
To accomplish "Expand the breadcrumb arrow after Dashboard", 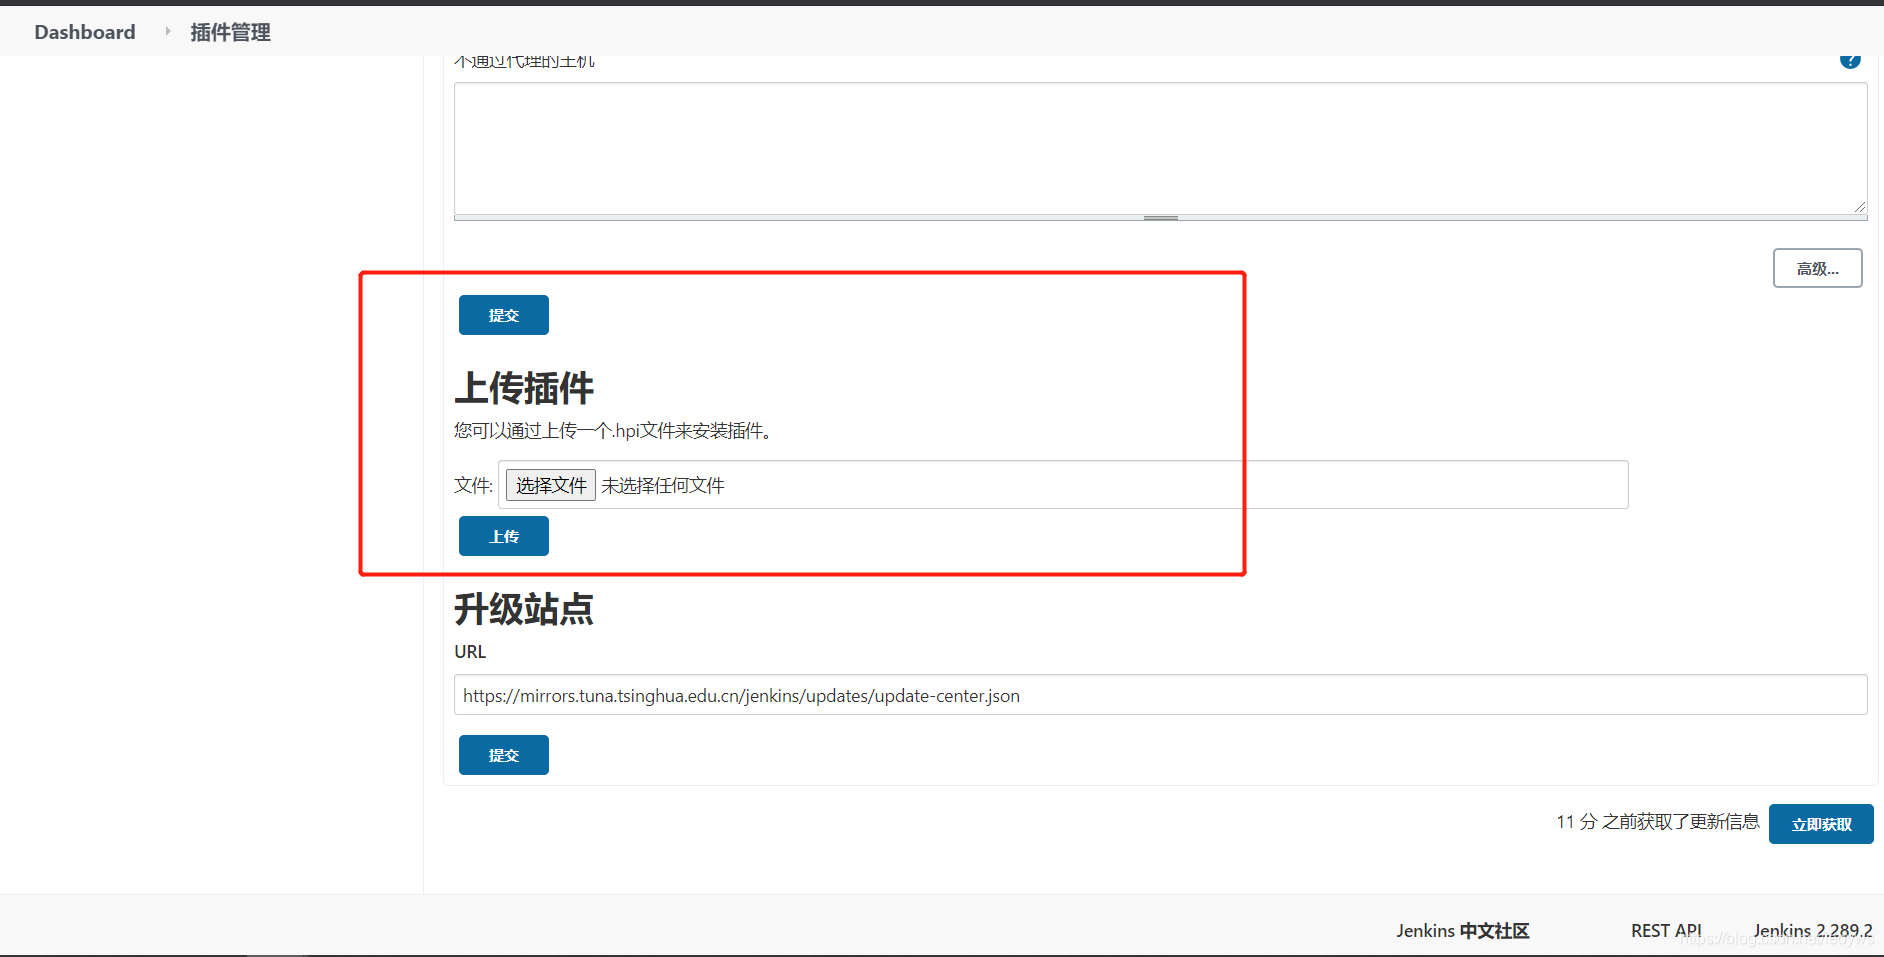I will [167, 32].
